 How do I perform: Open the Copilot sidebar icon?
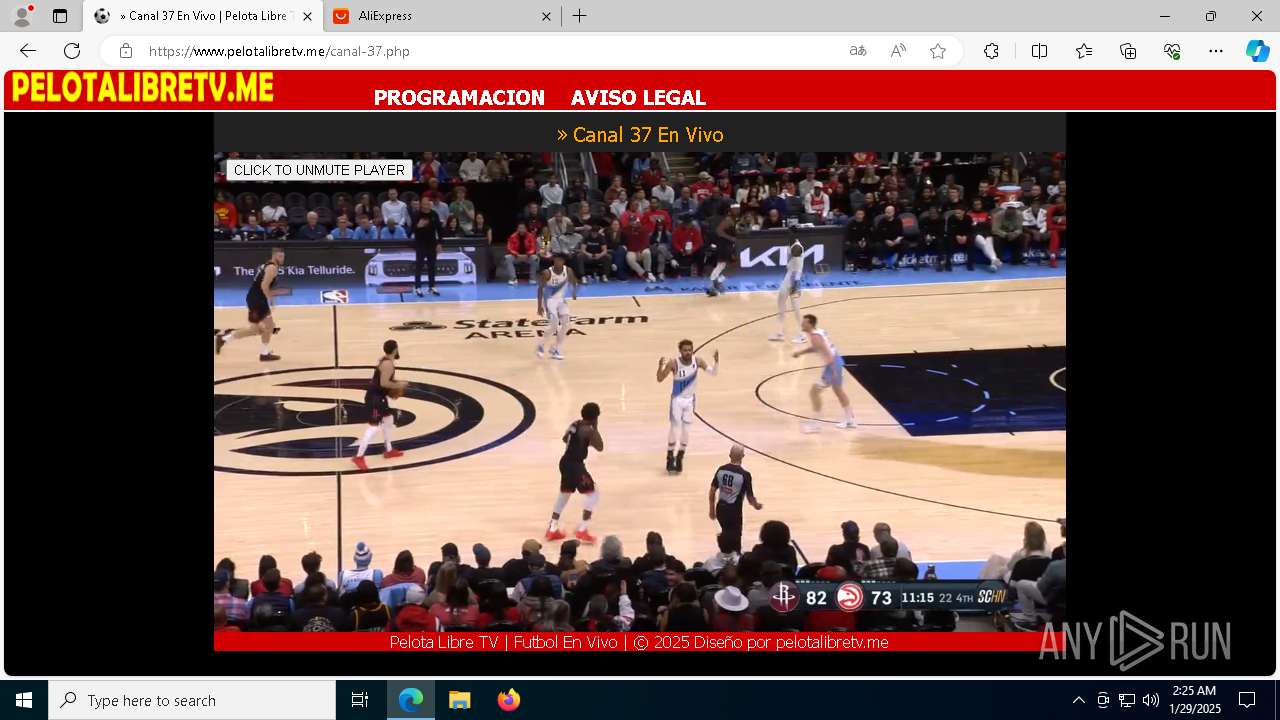click(x=1257, y=51)
